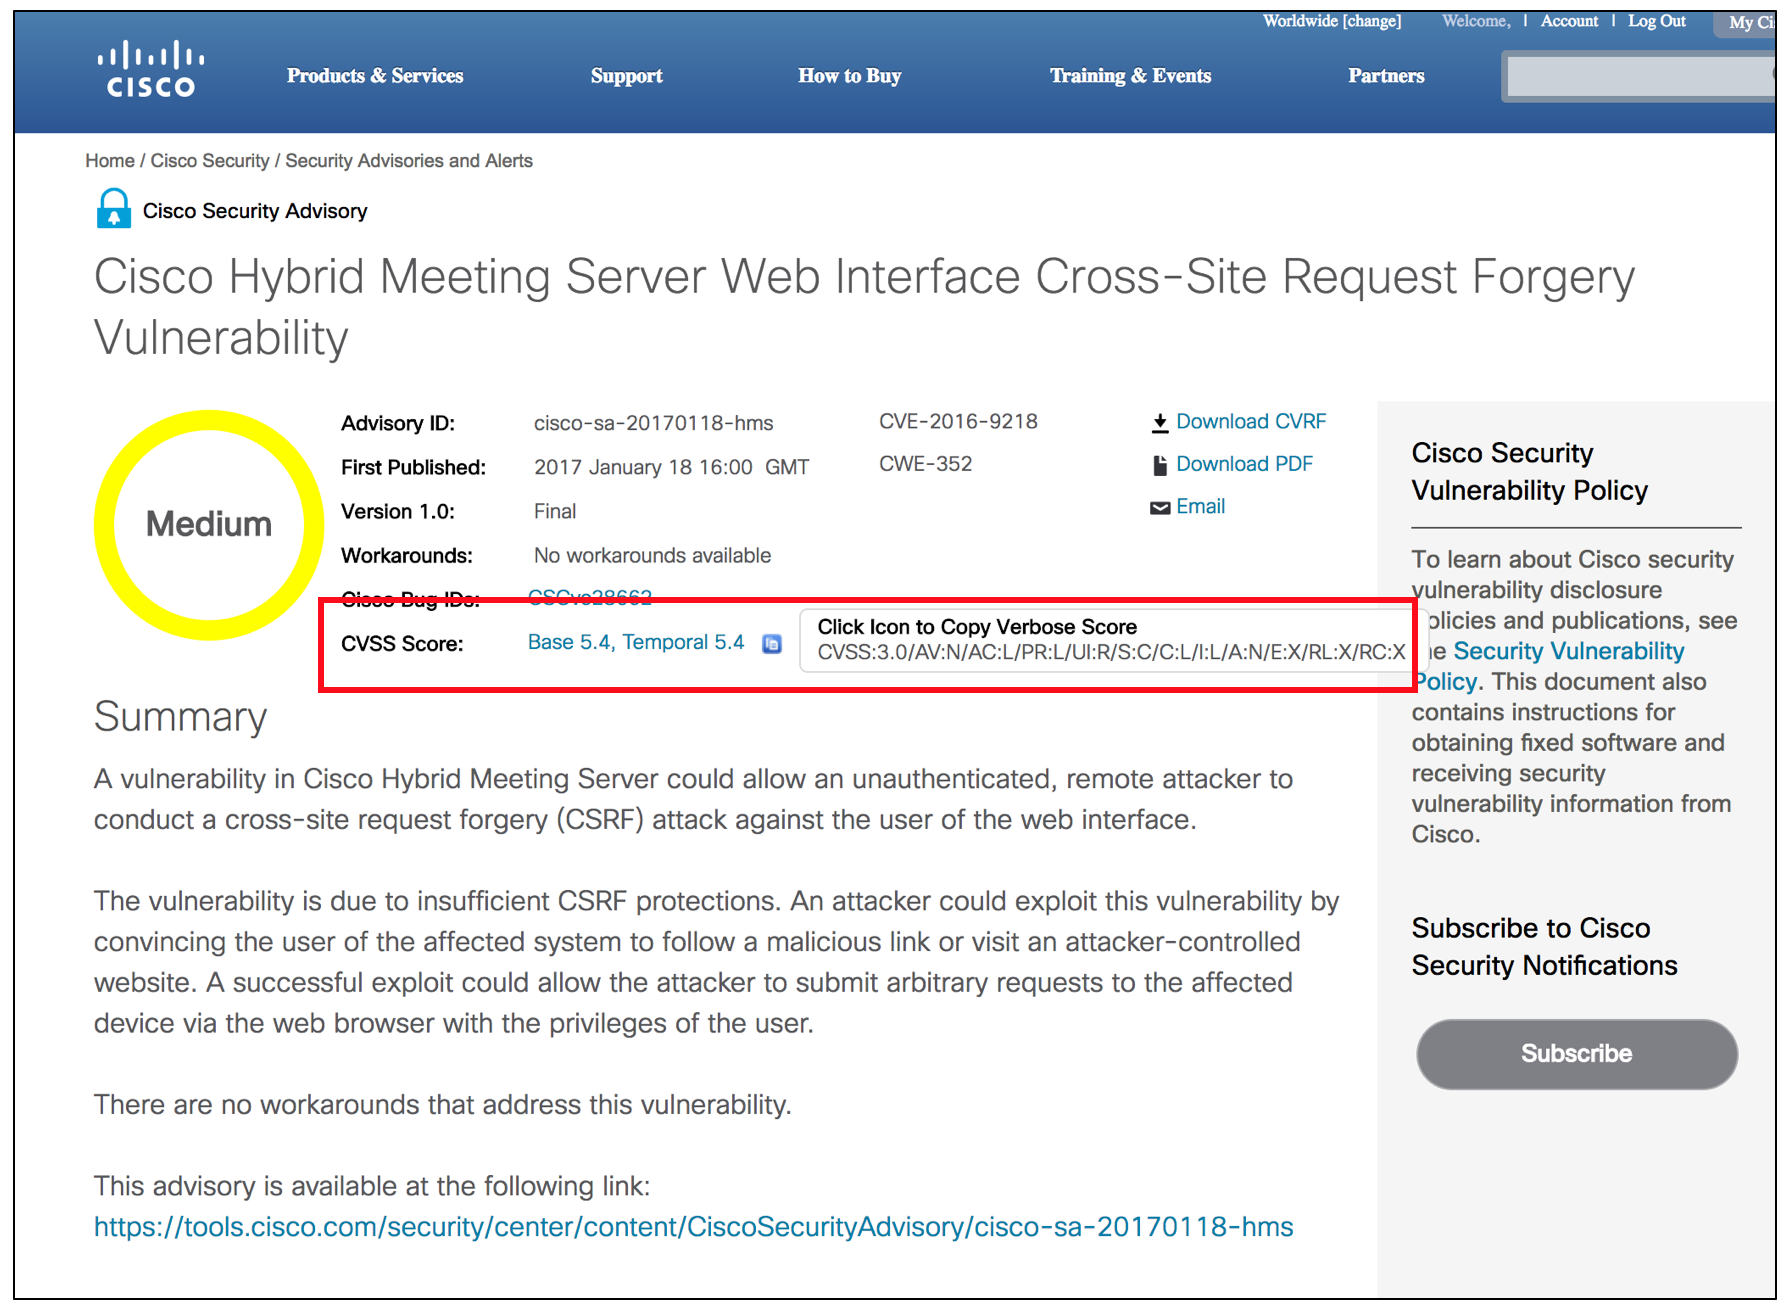Click the Download PDF document icon
The height and width of the screenshot is (1308, 1786).
pyautogui.click(x=1159, y=465)
